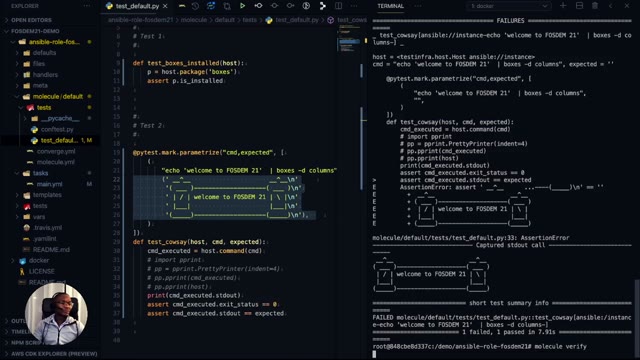
Task: Open the LICENSE file
Action: pyautogui.click(x=41, y=271)
